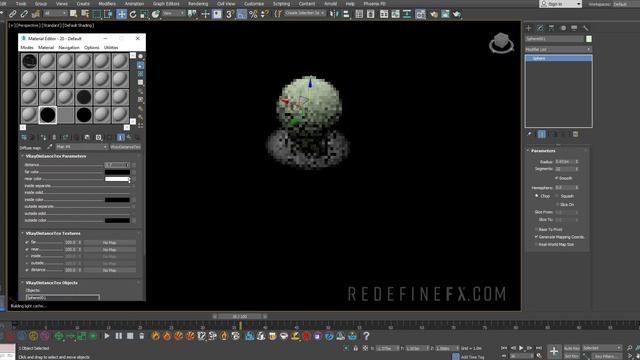Select the Squash radio button

click(x=557, y=196)
